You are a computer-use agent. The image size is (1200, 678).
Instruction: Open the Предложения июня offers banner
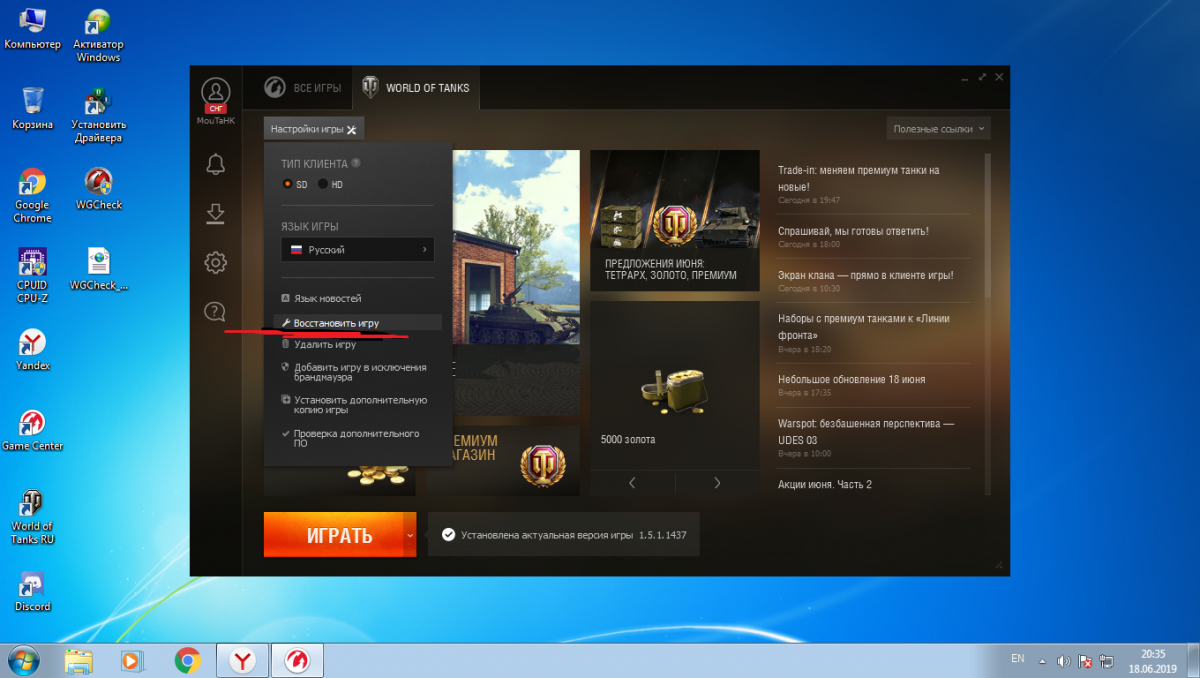pos(675,220)
